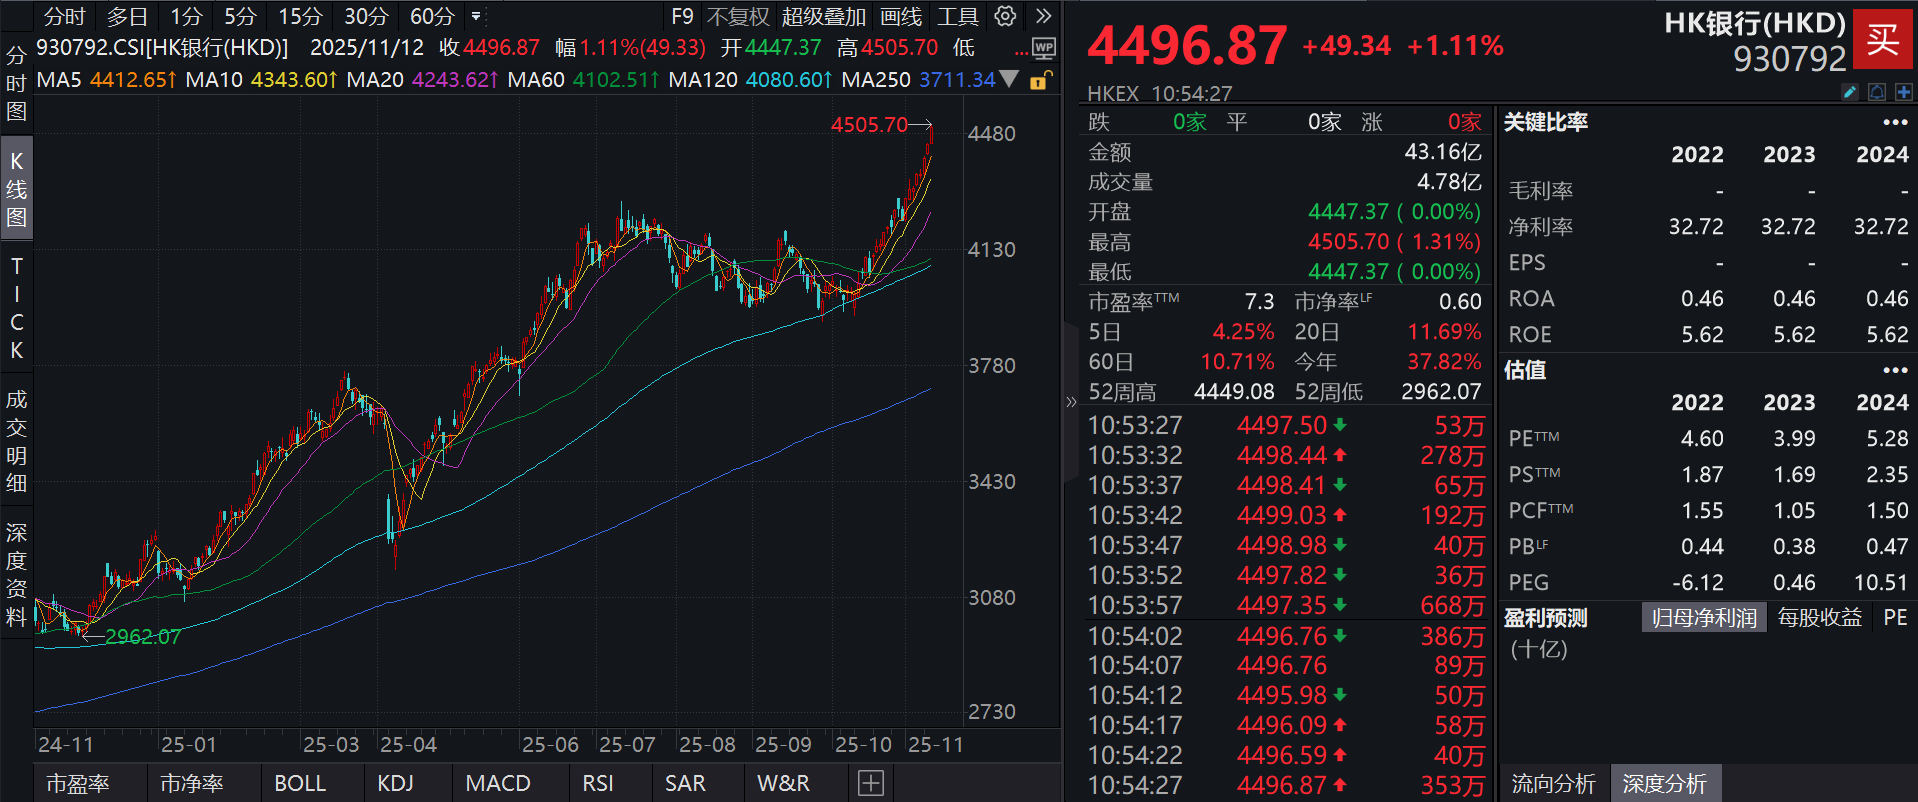Click the double-chevron toolbar overflow icon

tap(1044, 16)
